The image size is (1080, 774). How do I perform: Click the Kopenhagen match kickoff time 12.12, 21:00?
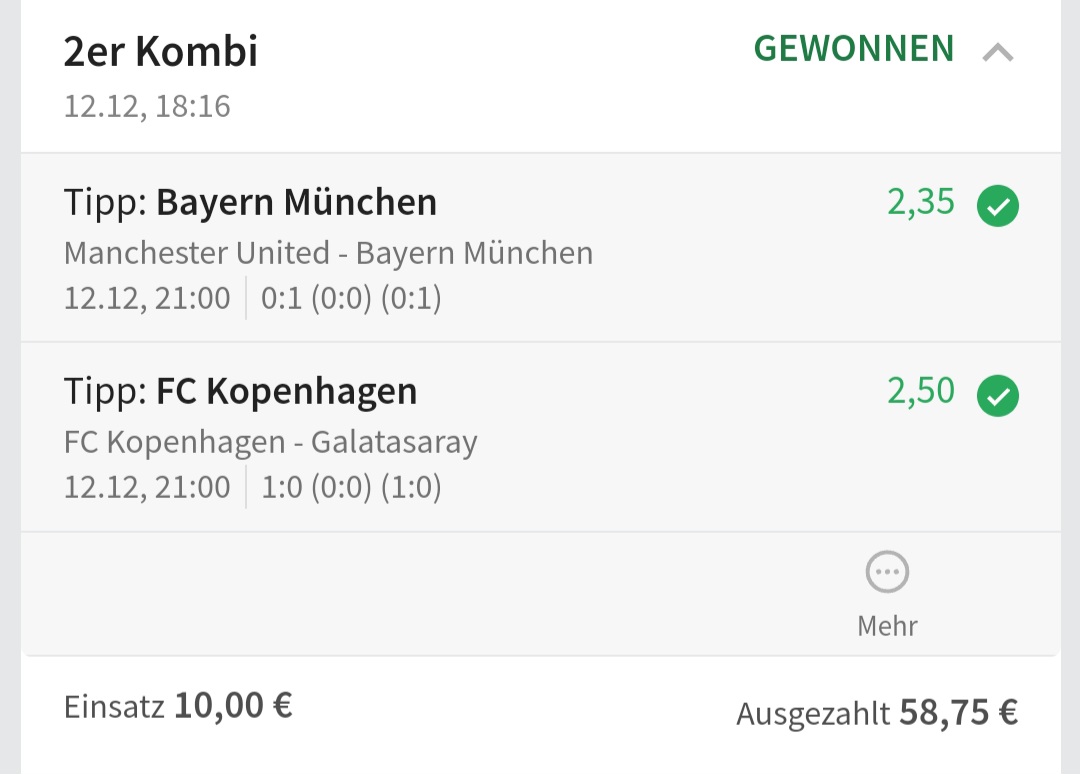point(147,487)
